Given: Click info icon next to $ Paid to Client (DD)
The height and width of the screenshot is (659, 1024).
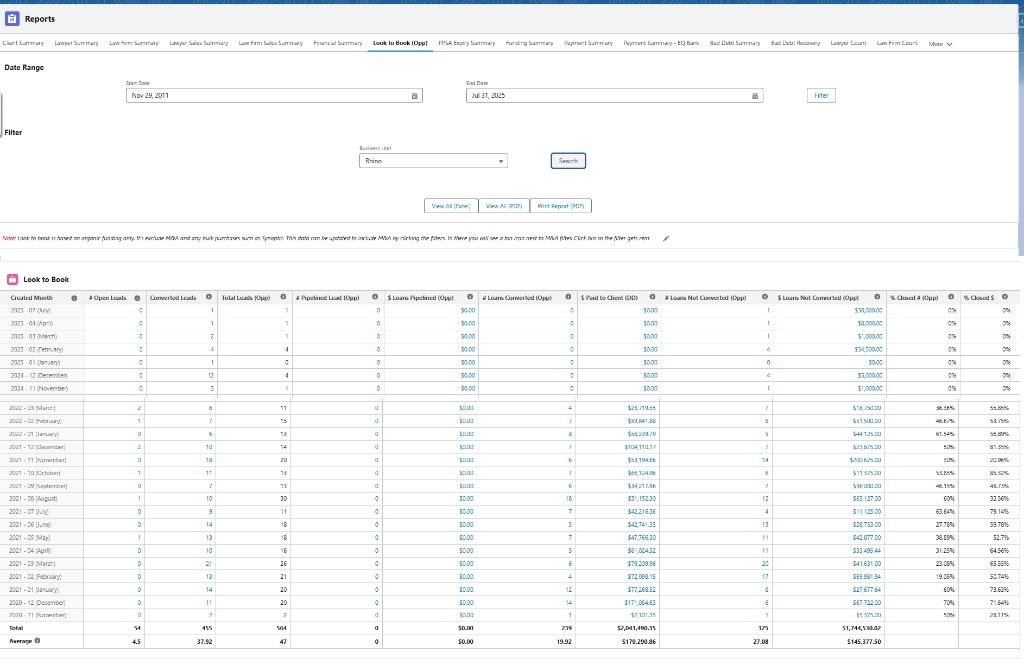Looking at the screenshot, I should 652,297.
